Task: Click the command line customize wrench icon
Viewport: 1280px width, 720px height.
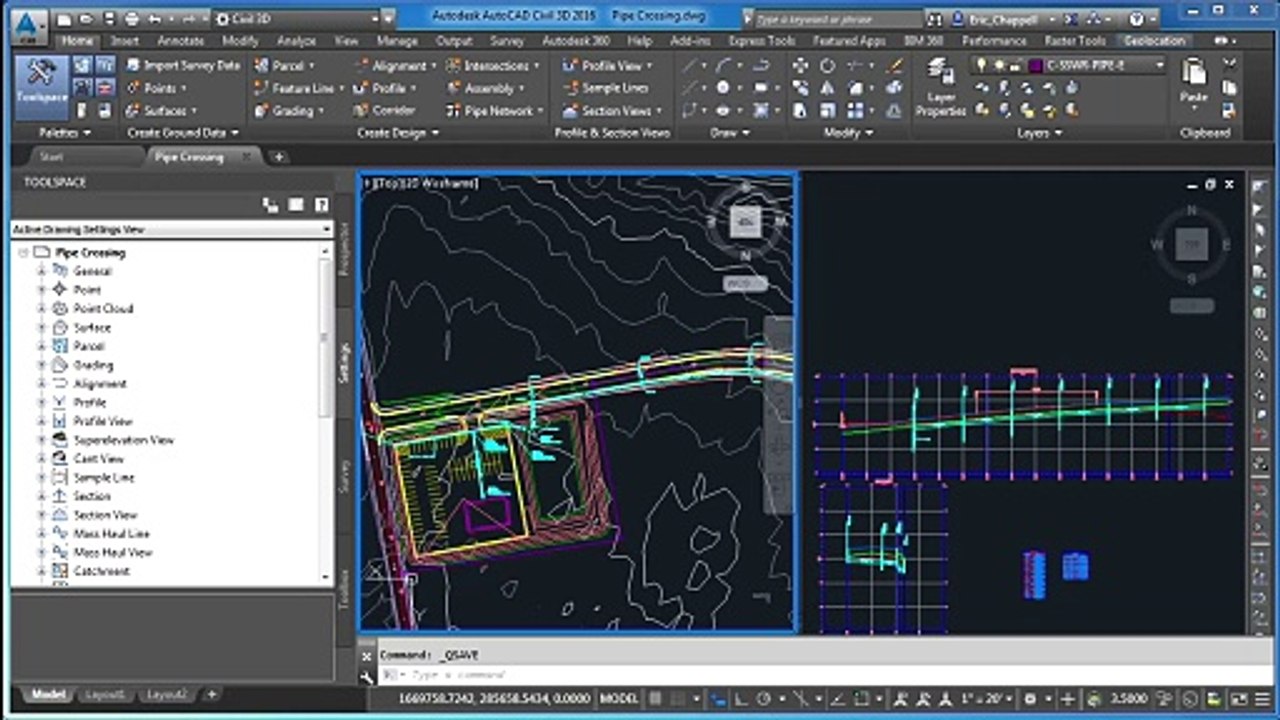Action: click(x=367, y=676)
